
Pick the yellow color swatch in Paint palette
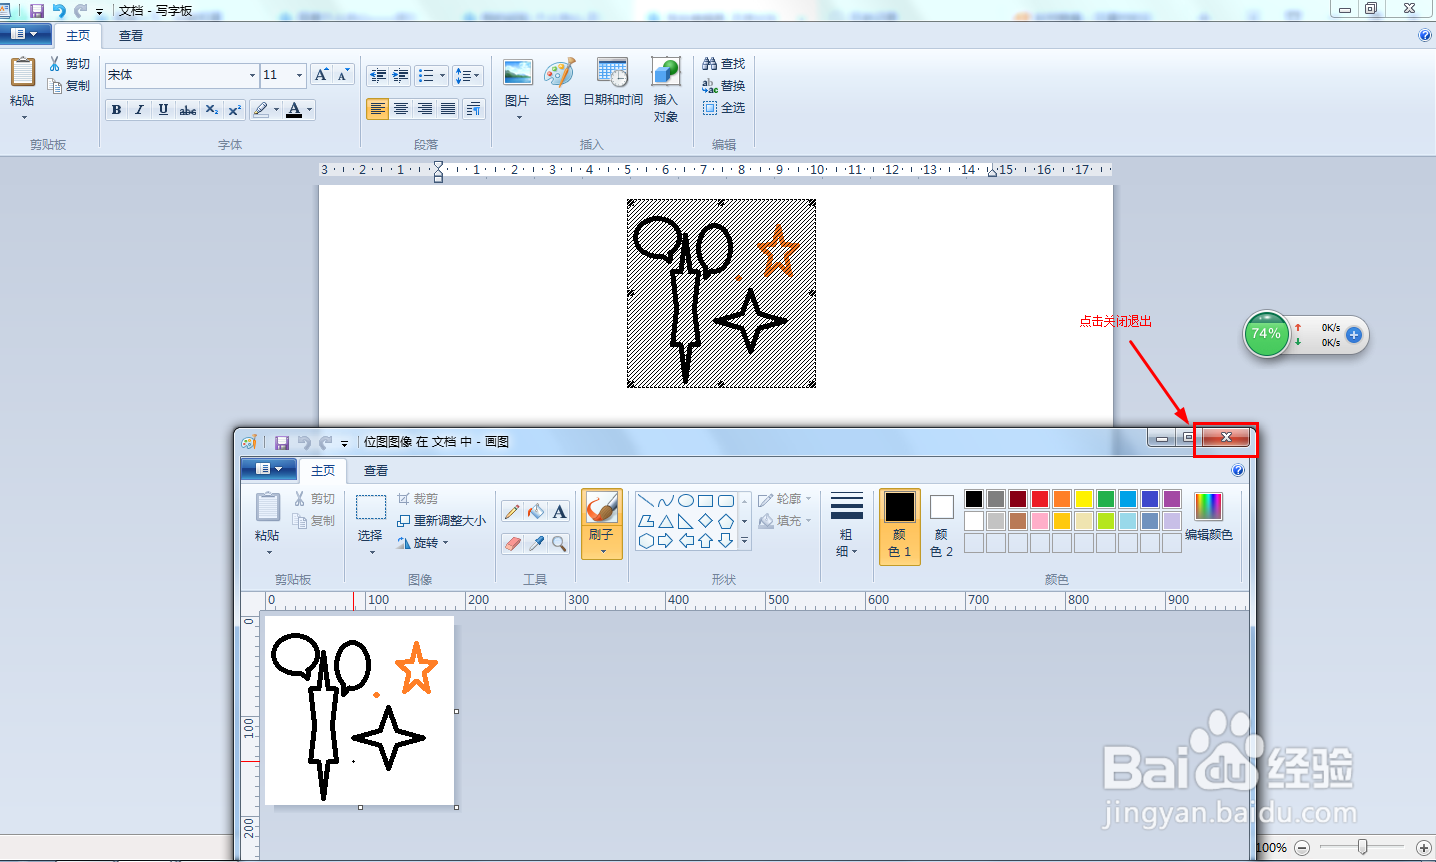1084,499
